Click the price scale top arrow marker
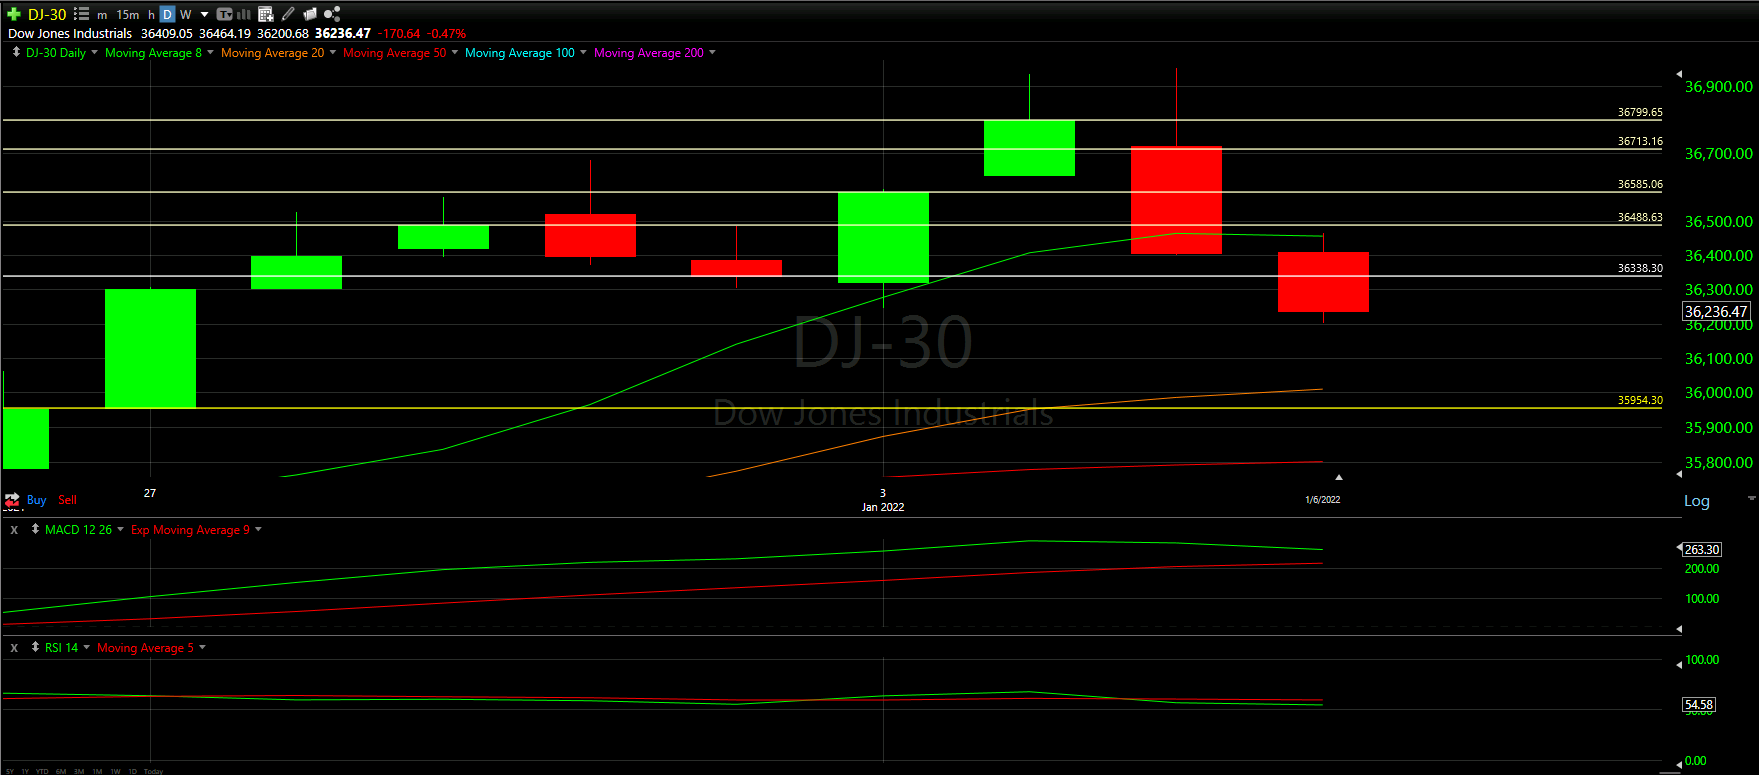 1679,74
